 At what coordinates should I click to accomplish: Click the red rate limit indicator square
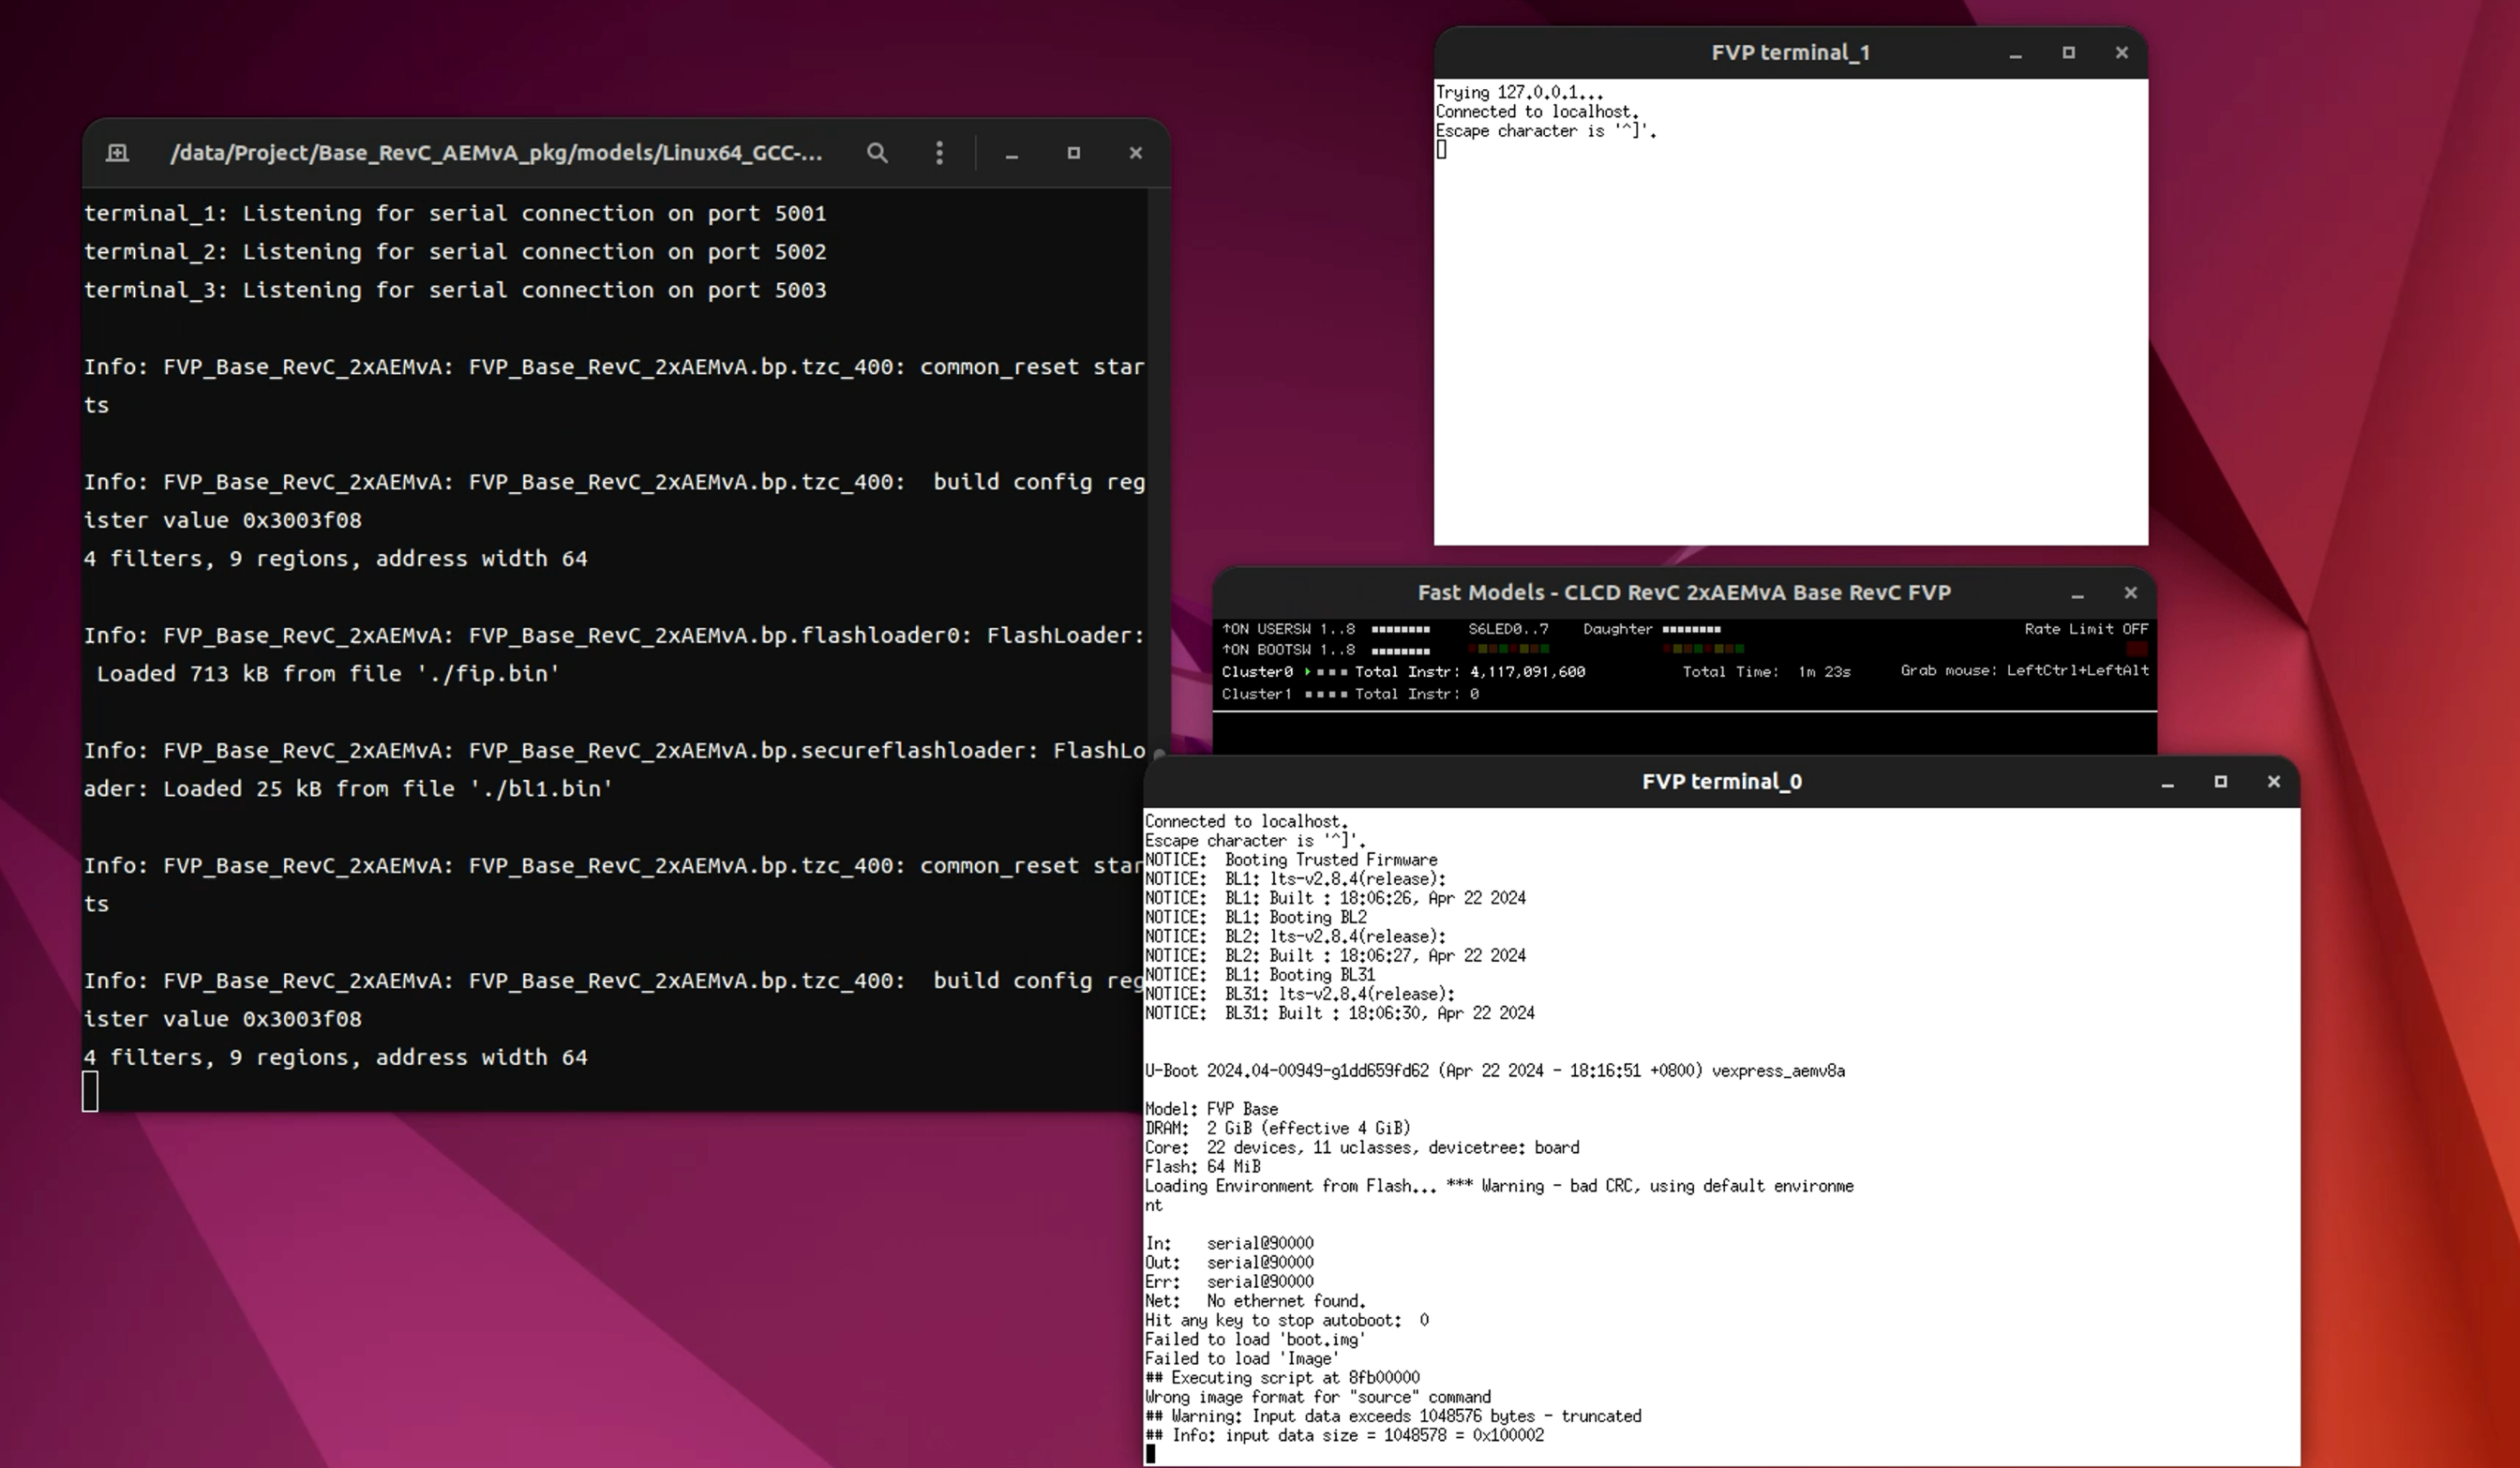(x=2137, y=649)
